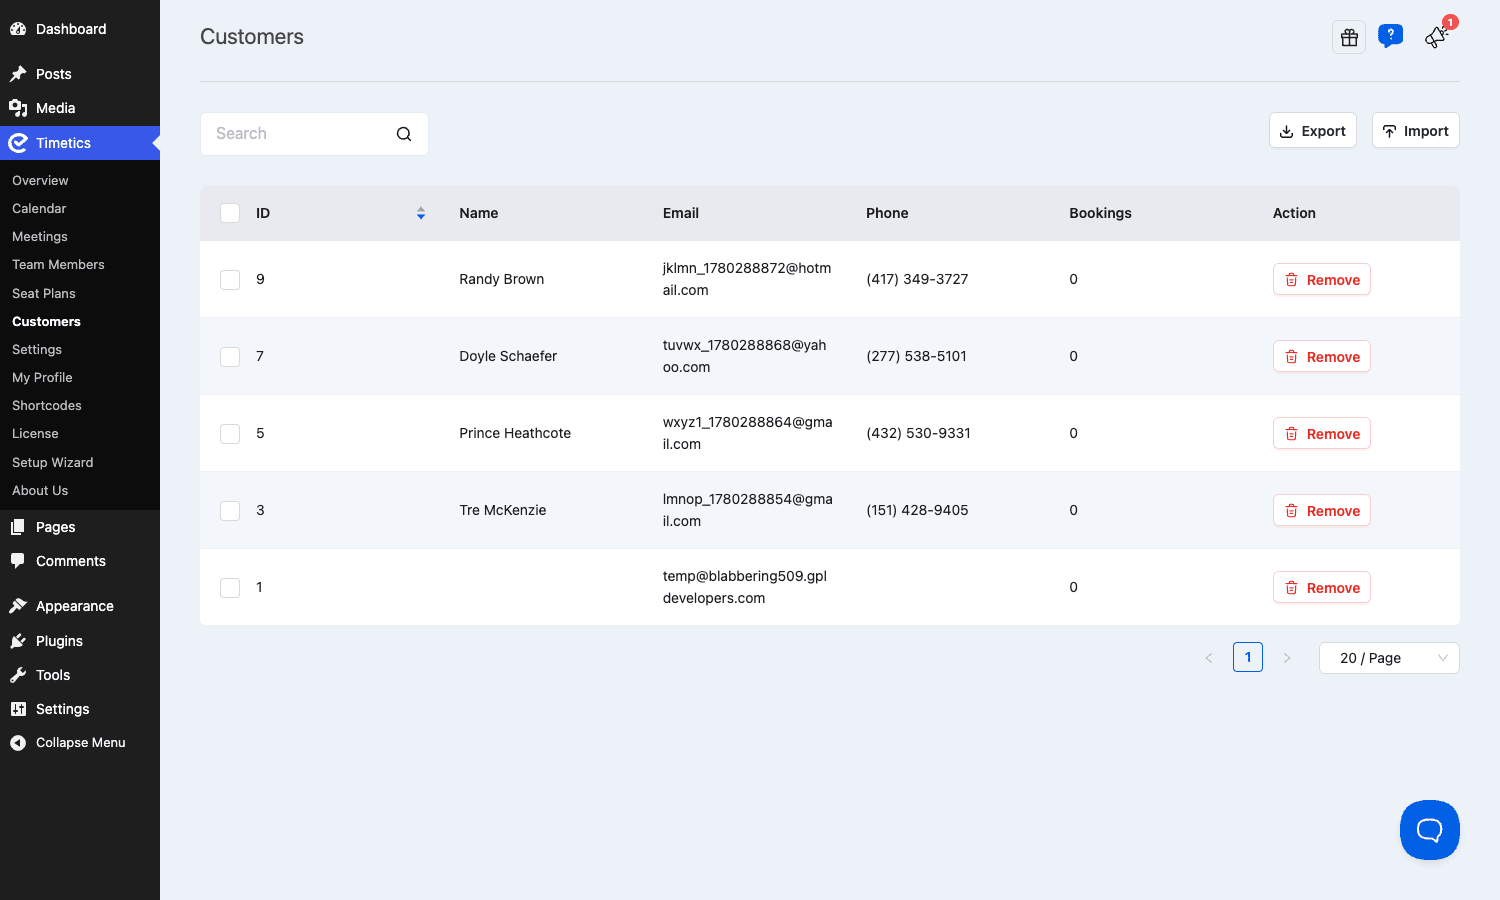Open My Profile submenu item
Image resolution: width=1500 pixels, height=900 pixels.
[x=42, y=377]
